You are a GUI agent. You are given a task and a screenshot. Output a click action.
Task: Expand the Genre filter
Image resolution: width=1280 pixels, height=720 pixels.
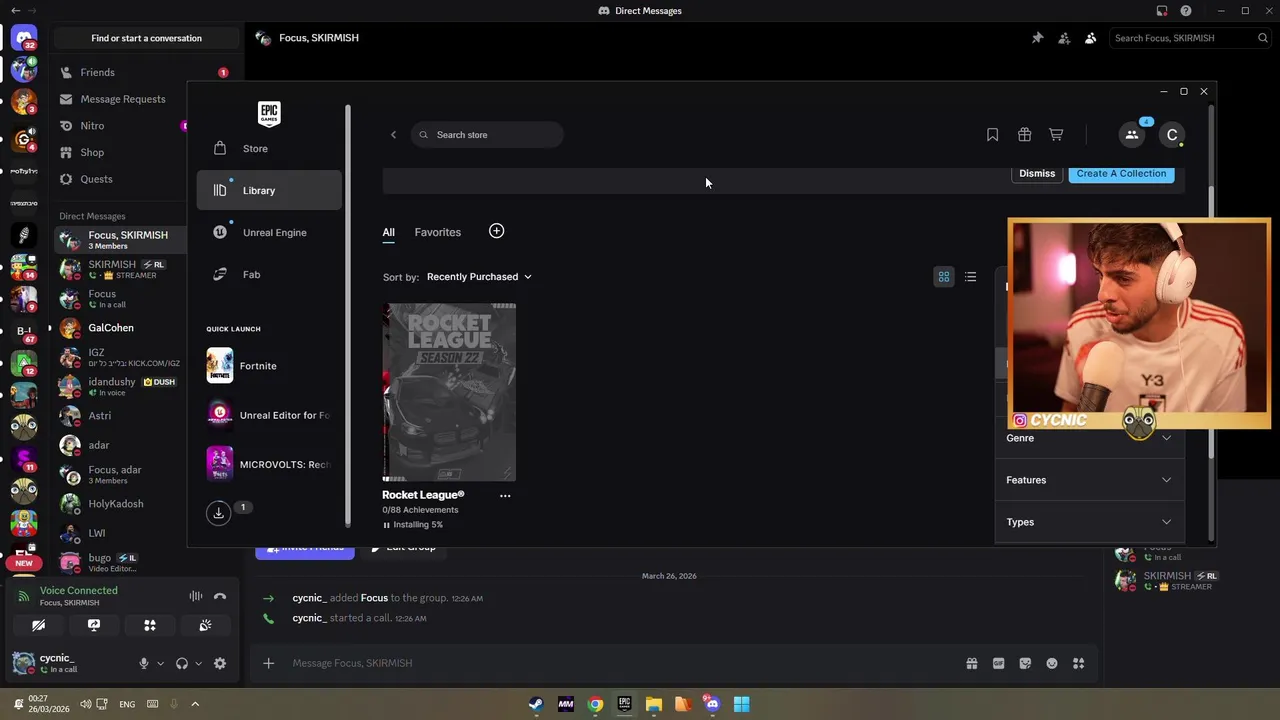tap(1090, 438)
